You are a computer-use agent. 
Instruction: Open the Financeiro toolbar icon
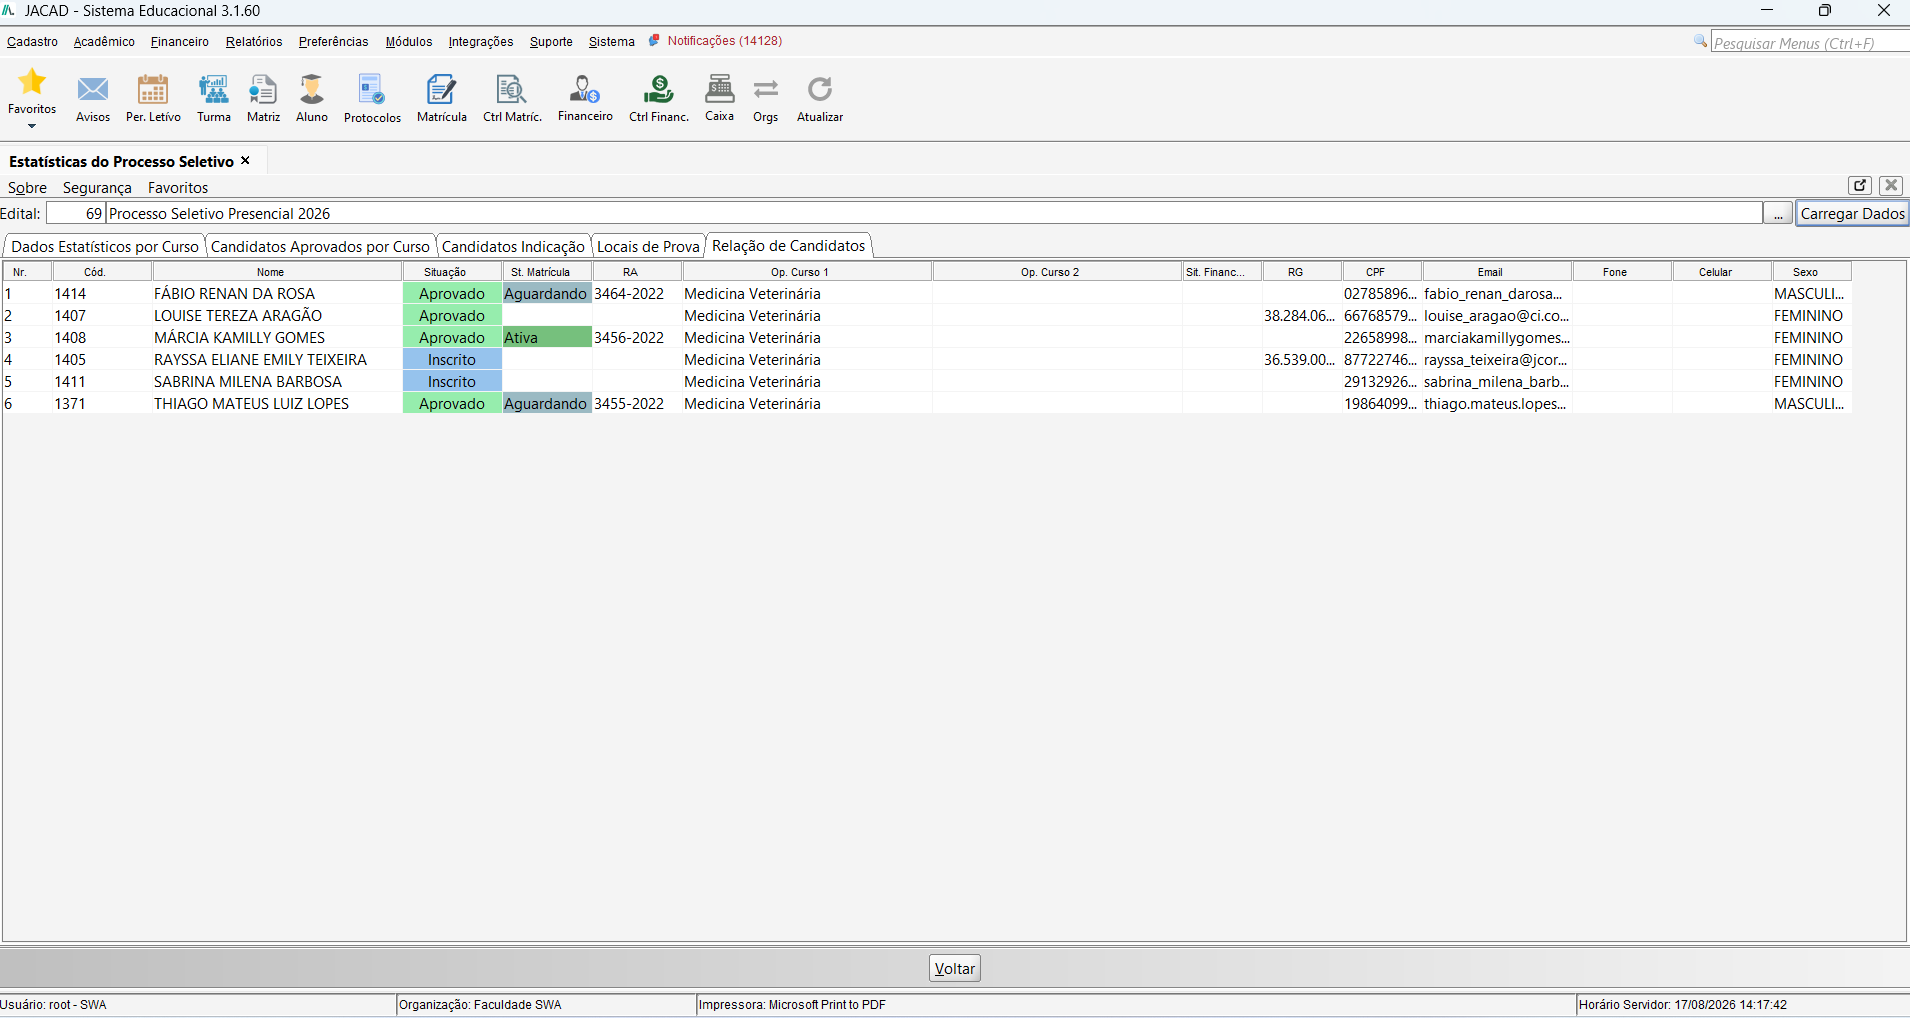tap(585, 90)
